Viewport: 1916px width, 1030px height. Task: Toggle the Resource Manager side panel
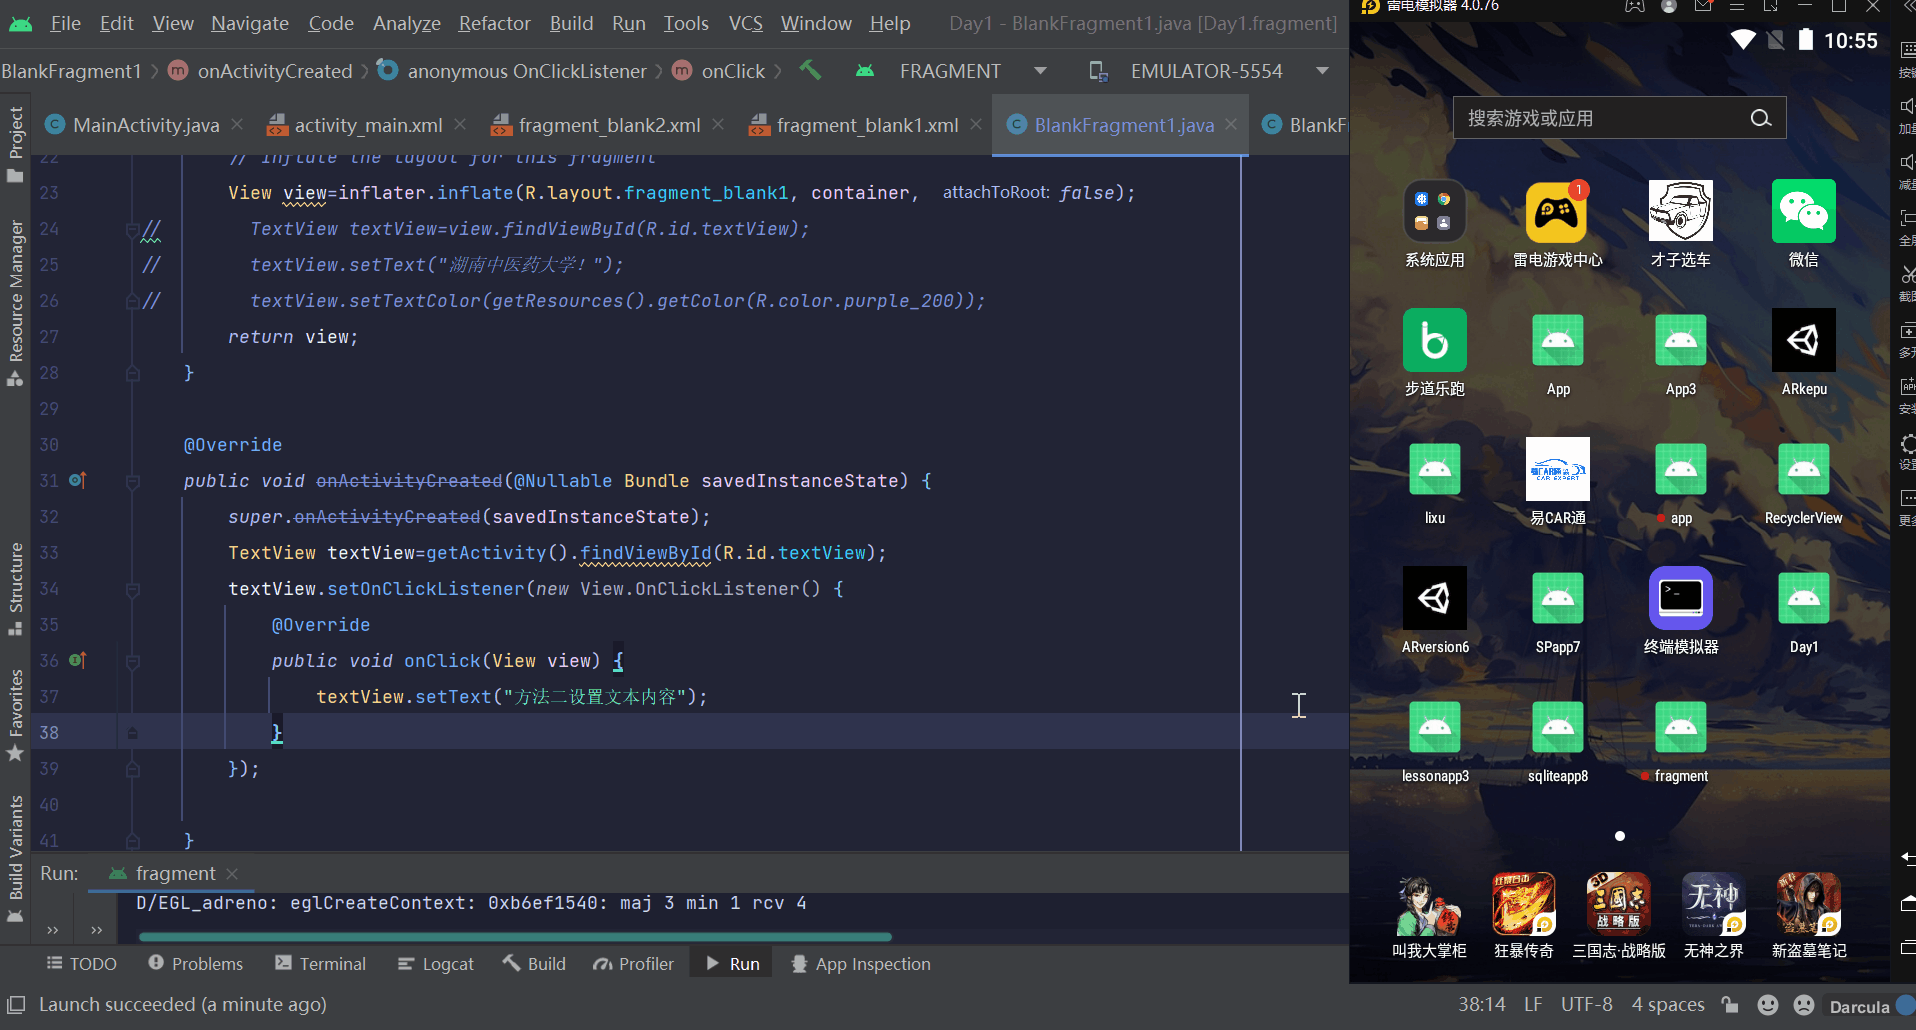click(16, 303)
